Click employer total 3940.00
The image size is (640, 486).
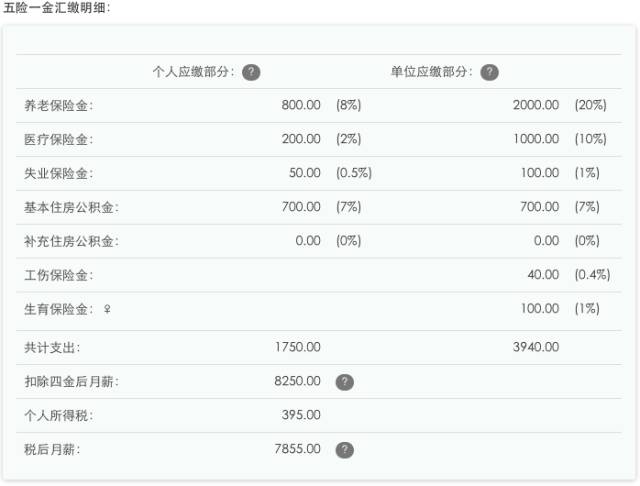click(x=536, y=347)
